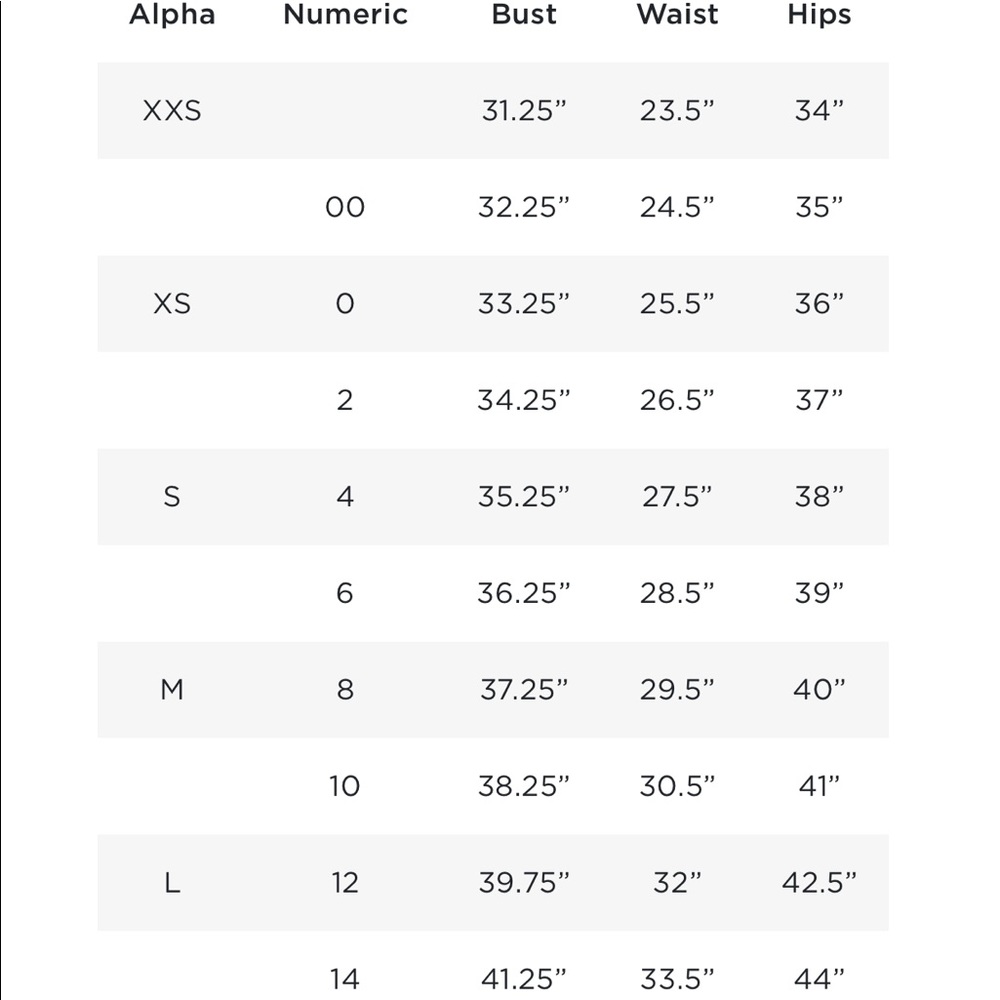Click the Hips column header
This screenshot has width=1000, height=1000.
click(x=819, y=14)
